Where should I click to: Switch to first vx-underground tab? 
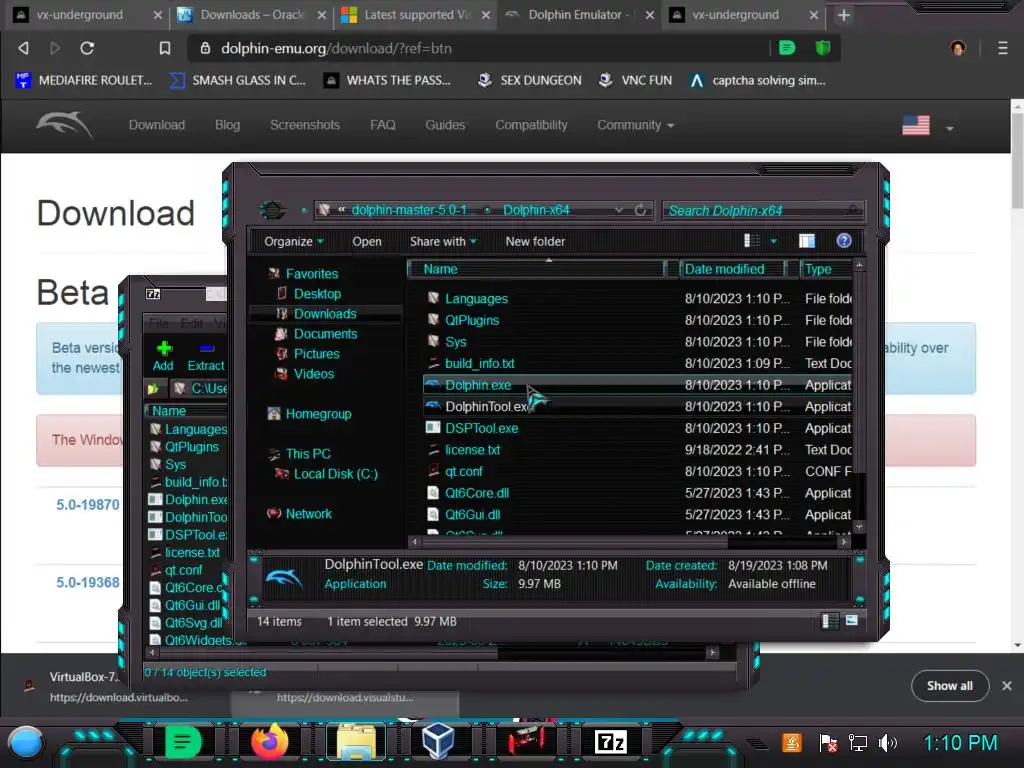click(88, 14)
